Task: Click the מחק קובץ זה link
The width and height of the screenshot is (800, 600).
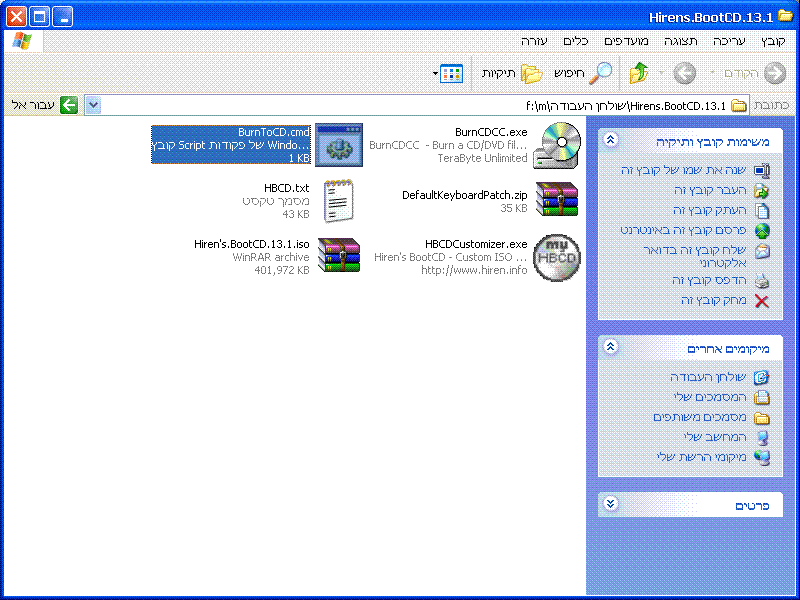Action: [x=714, y=301]
